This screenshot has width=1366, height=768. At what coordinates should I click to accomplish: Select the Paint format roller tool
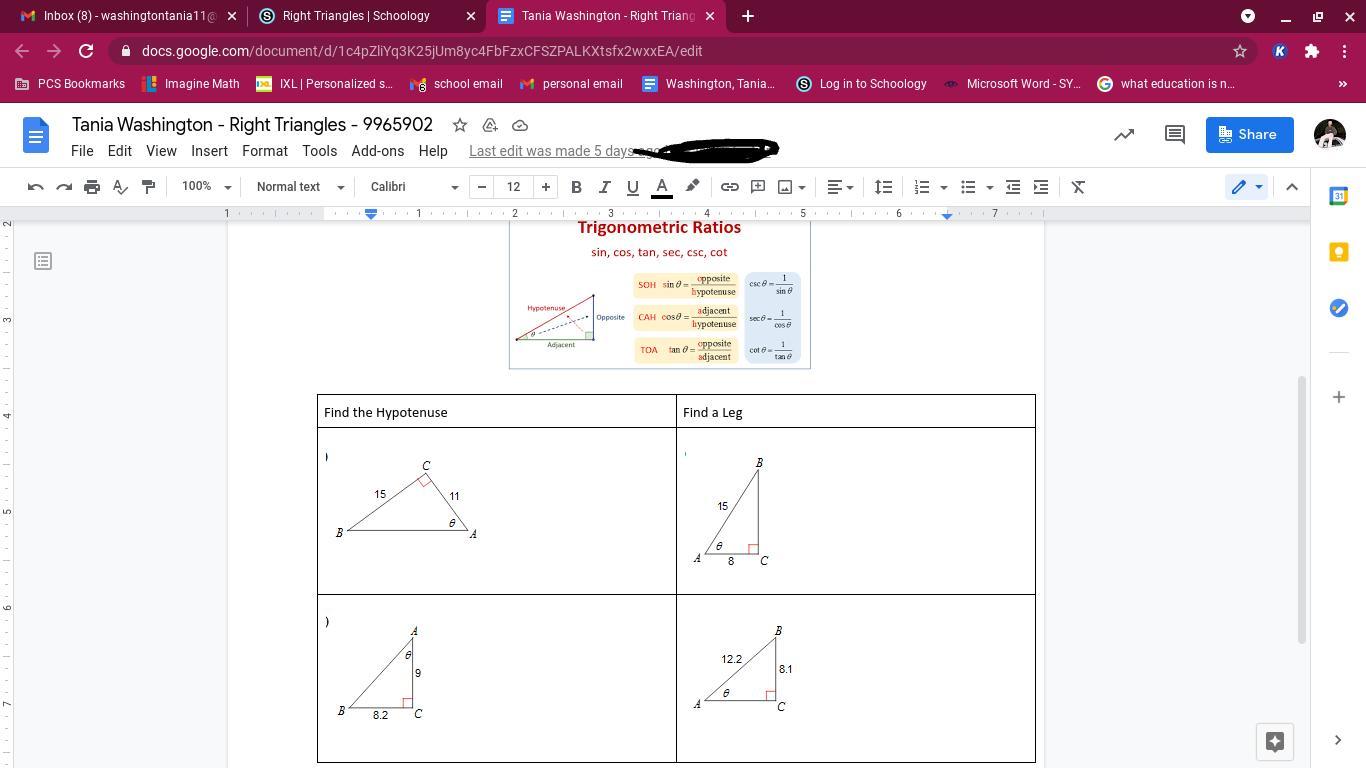148,187
